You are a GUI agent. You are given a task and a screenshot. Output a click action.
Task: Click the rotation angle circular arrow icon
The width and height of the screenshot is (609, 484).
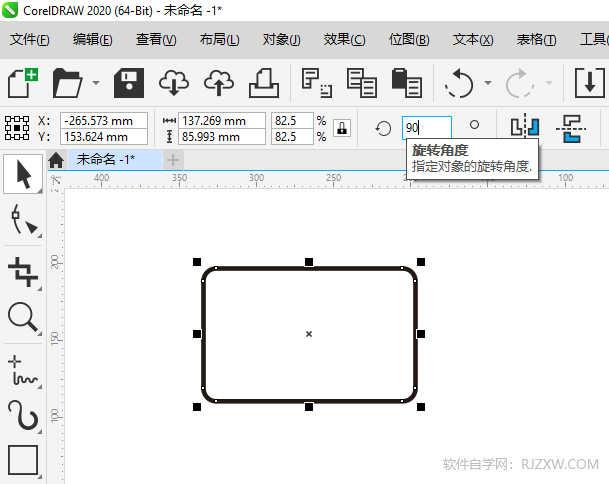click(383, 128)
